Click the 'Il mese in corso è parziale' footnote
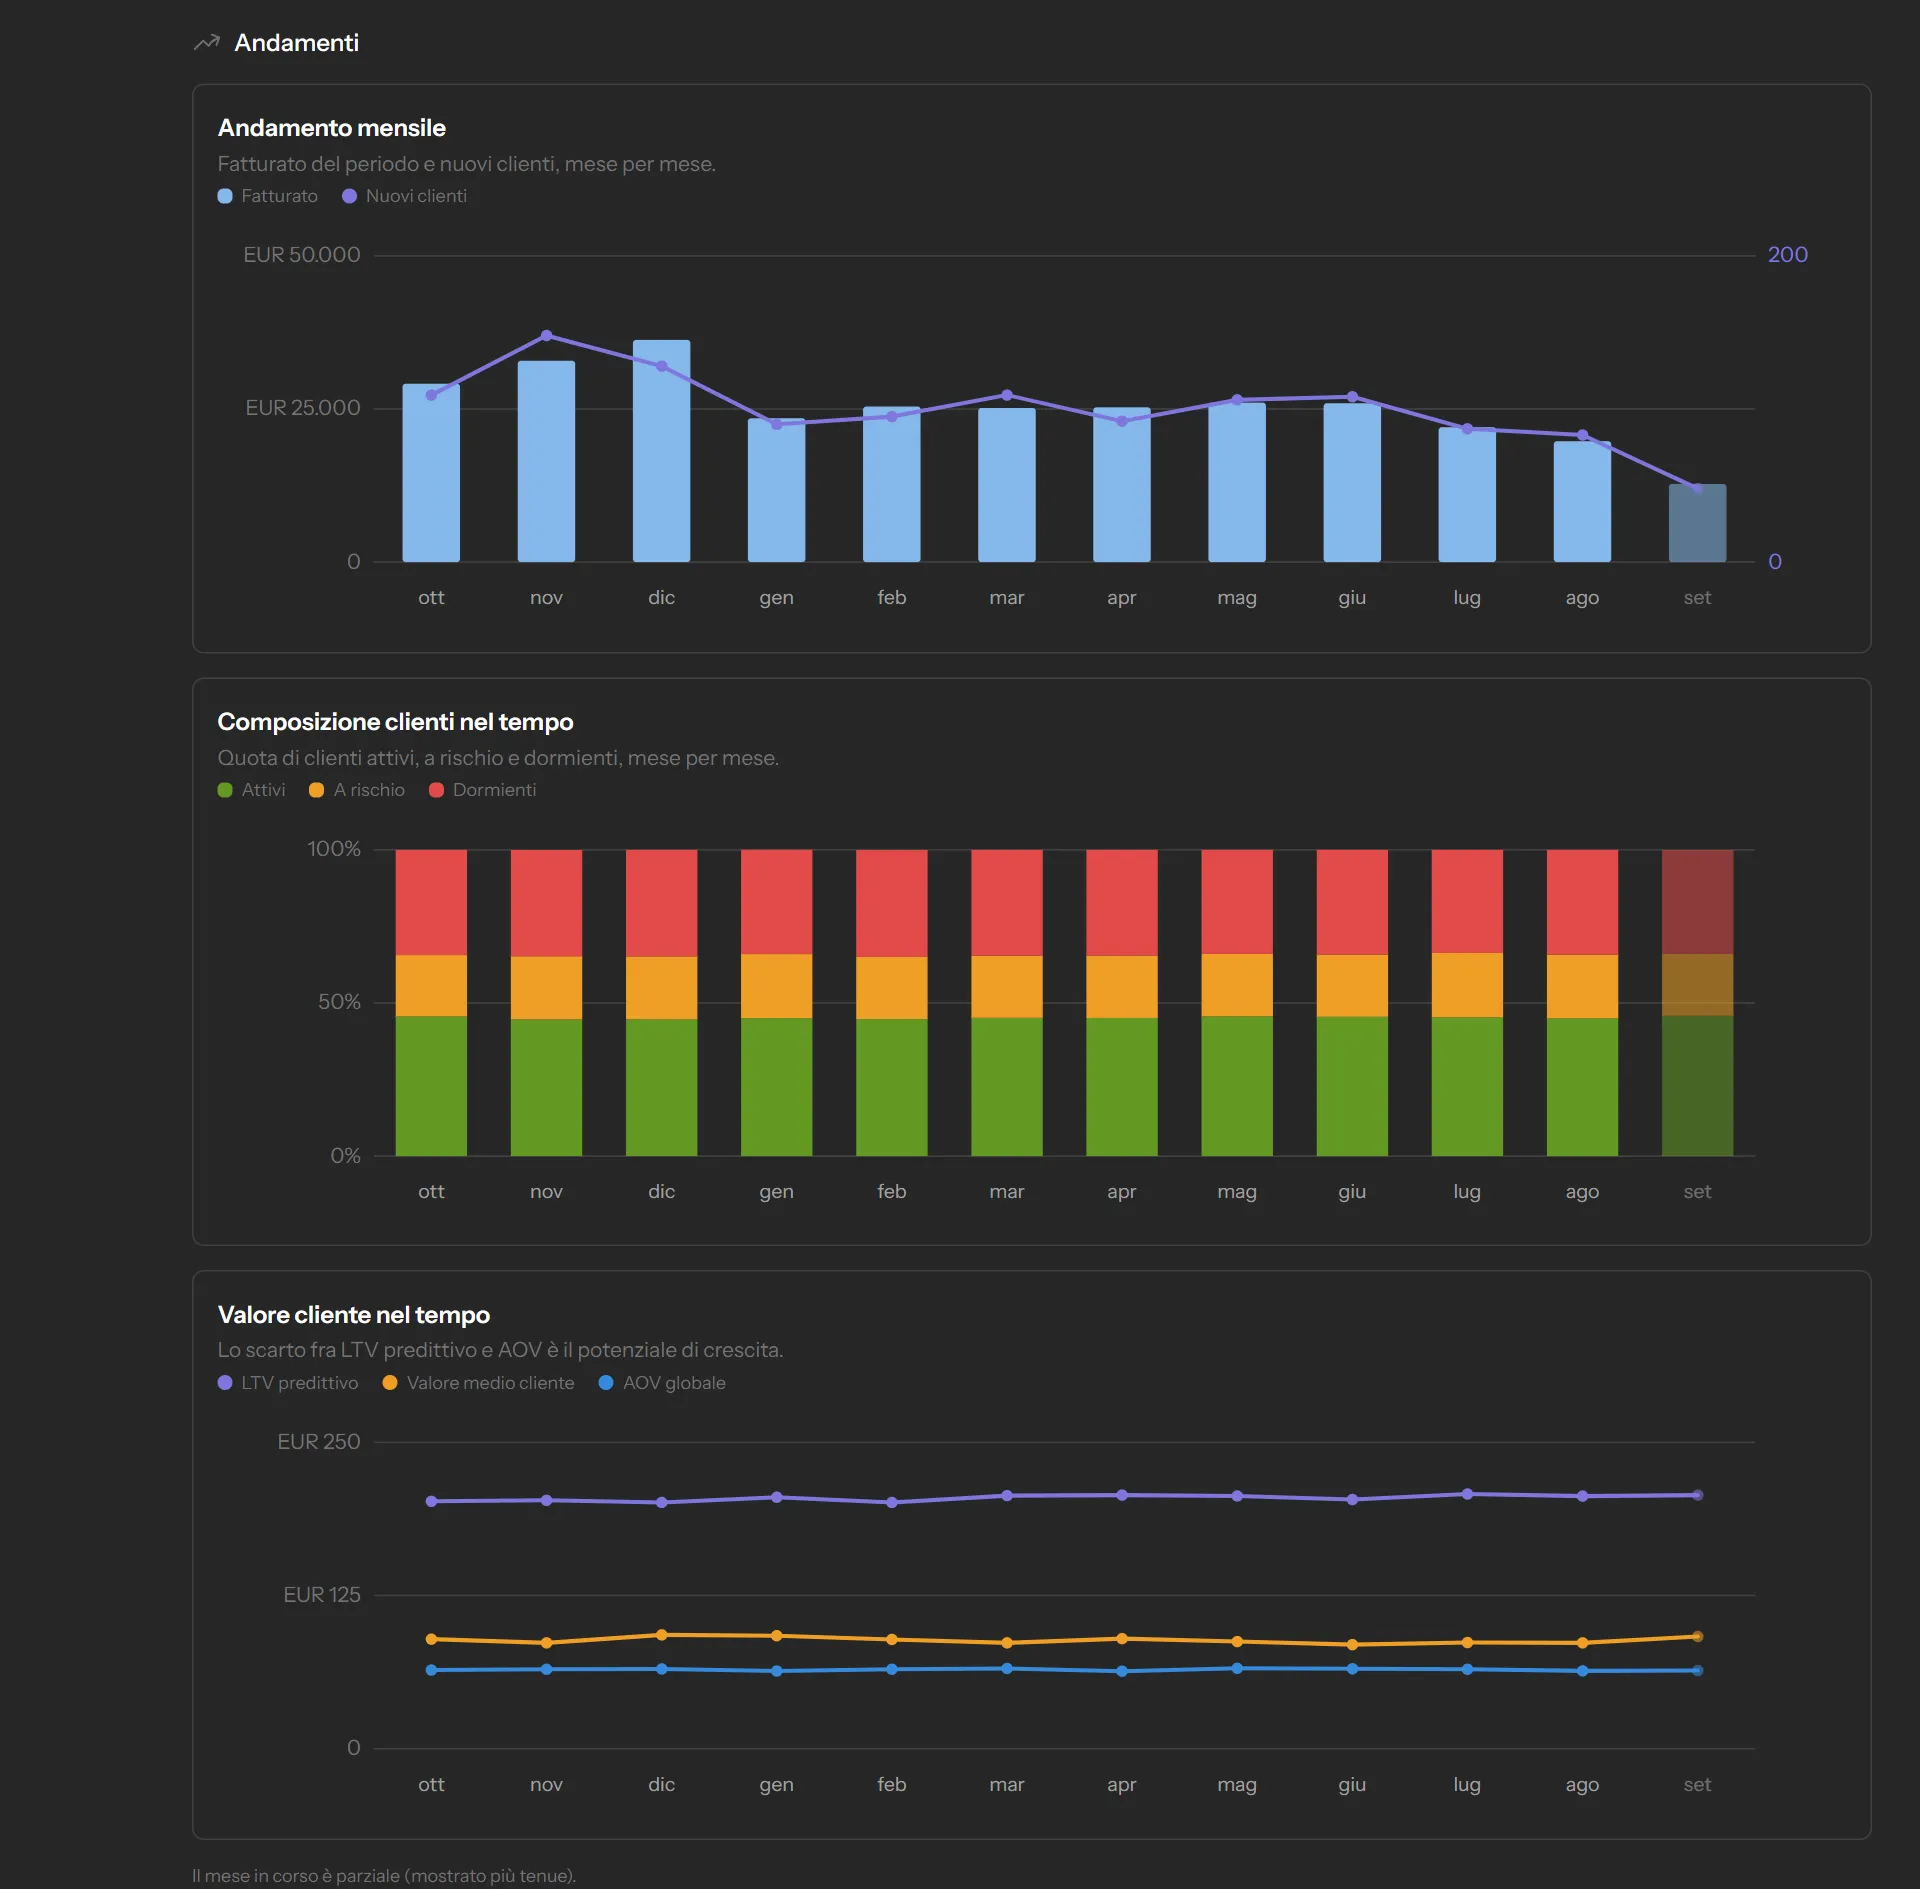This screenshot has width=1920, height=1889. tap(384, 1876)
